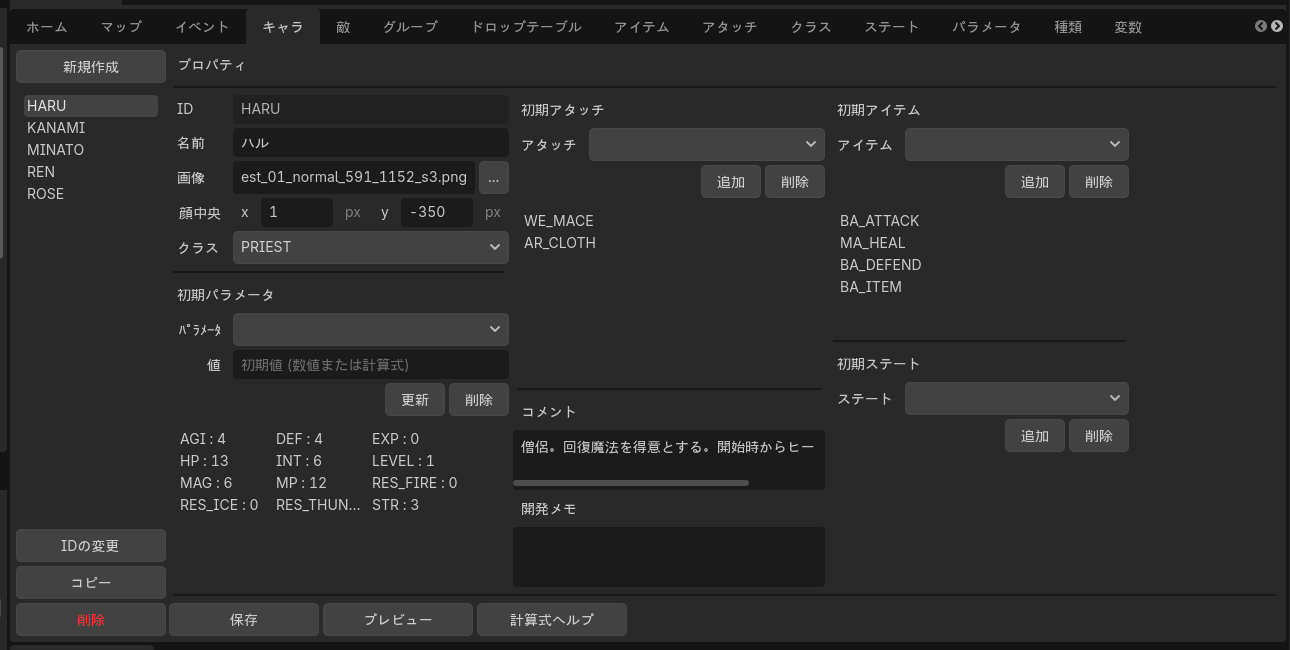
Task: Click the 名前 field containing ハル
Action: pyautogui.click(x=371, y=143)
